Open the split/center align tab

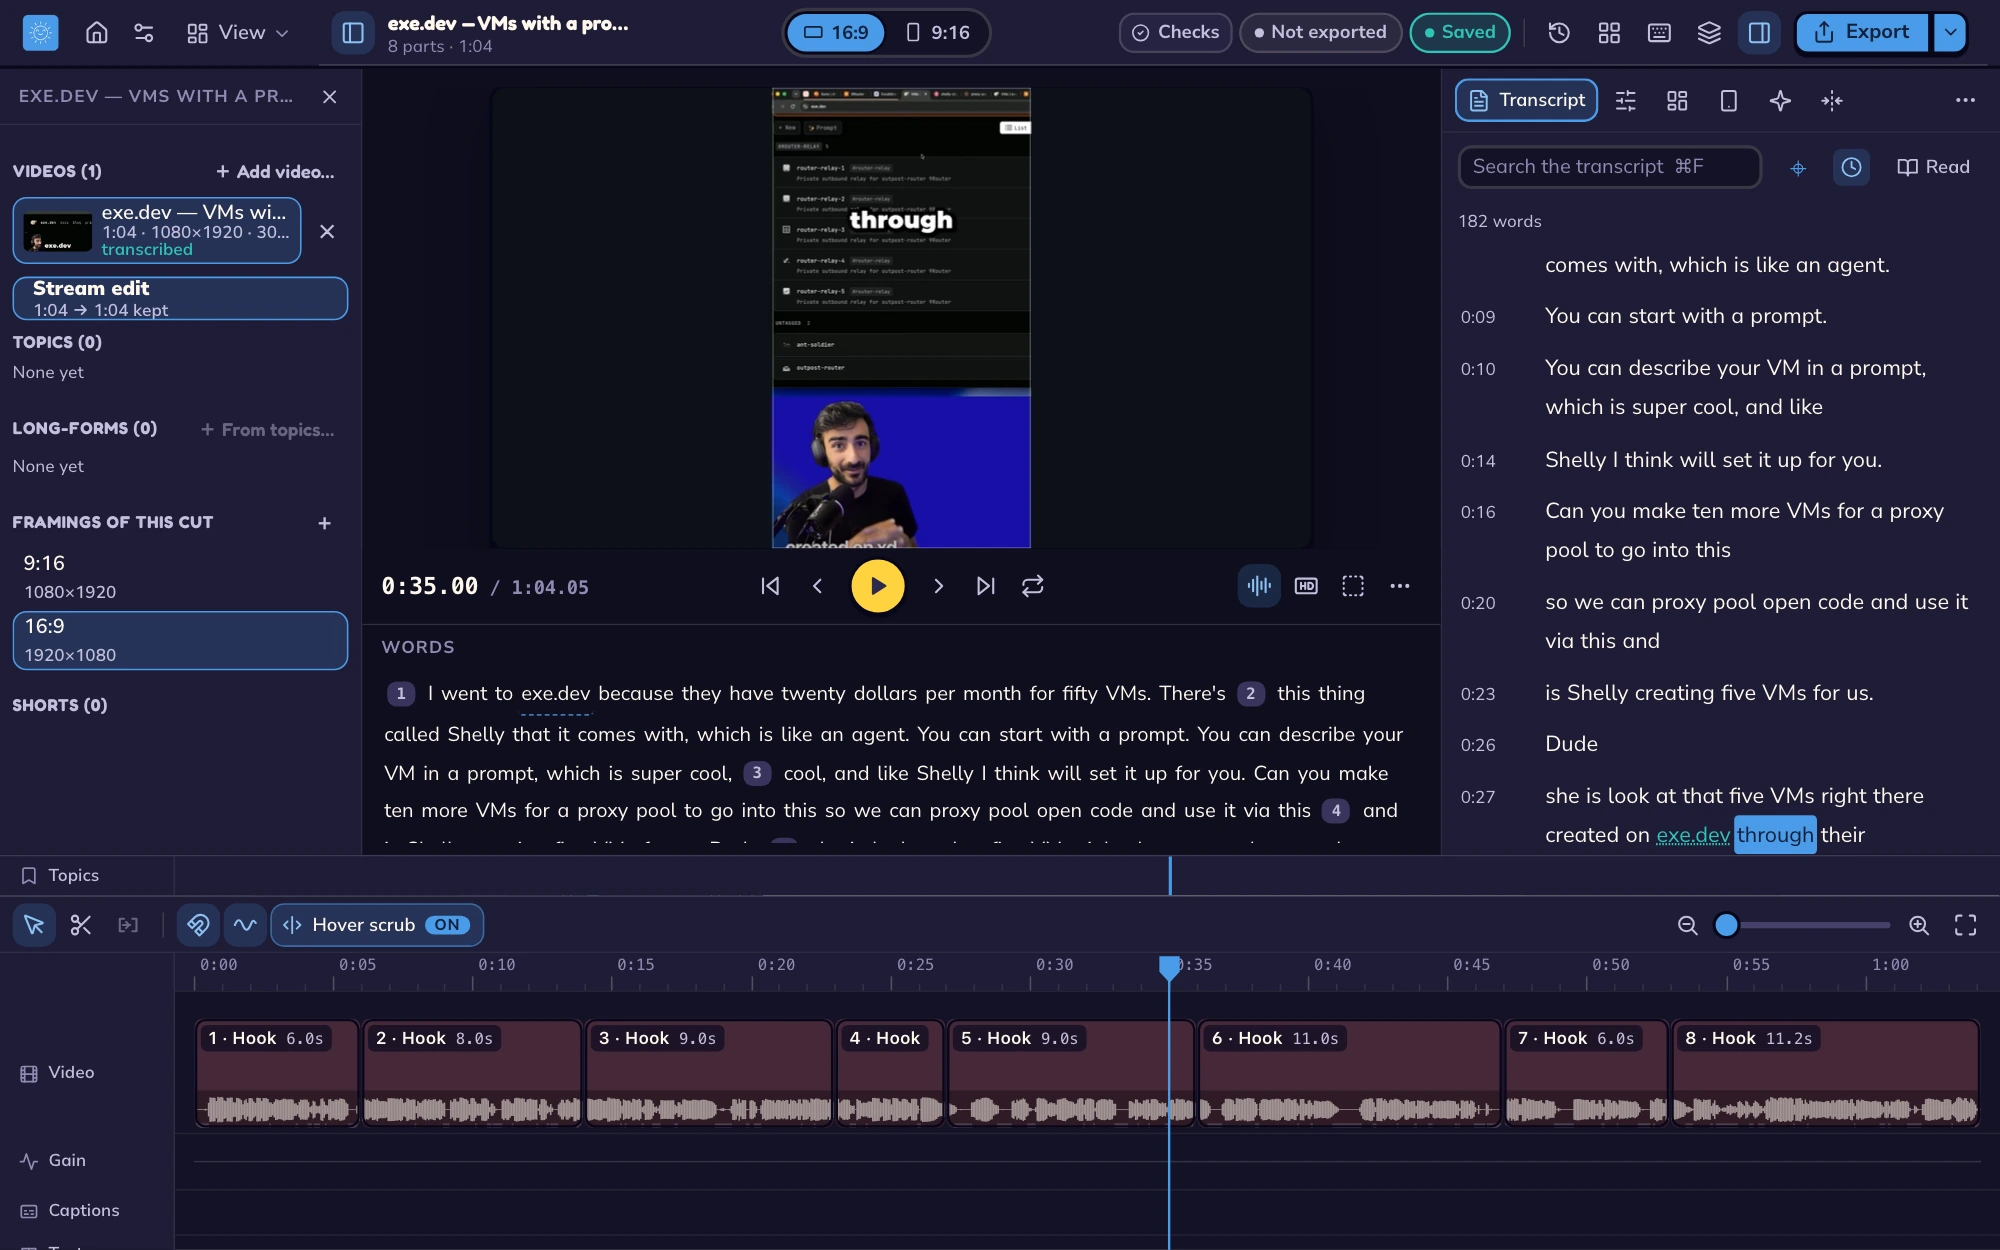tap(1832, 100)
